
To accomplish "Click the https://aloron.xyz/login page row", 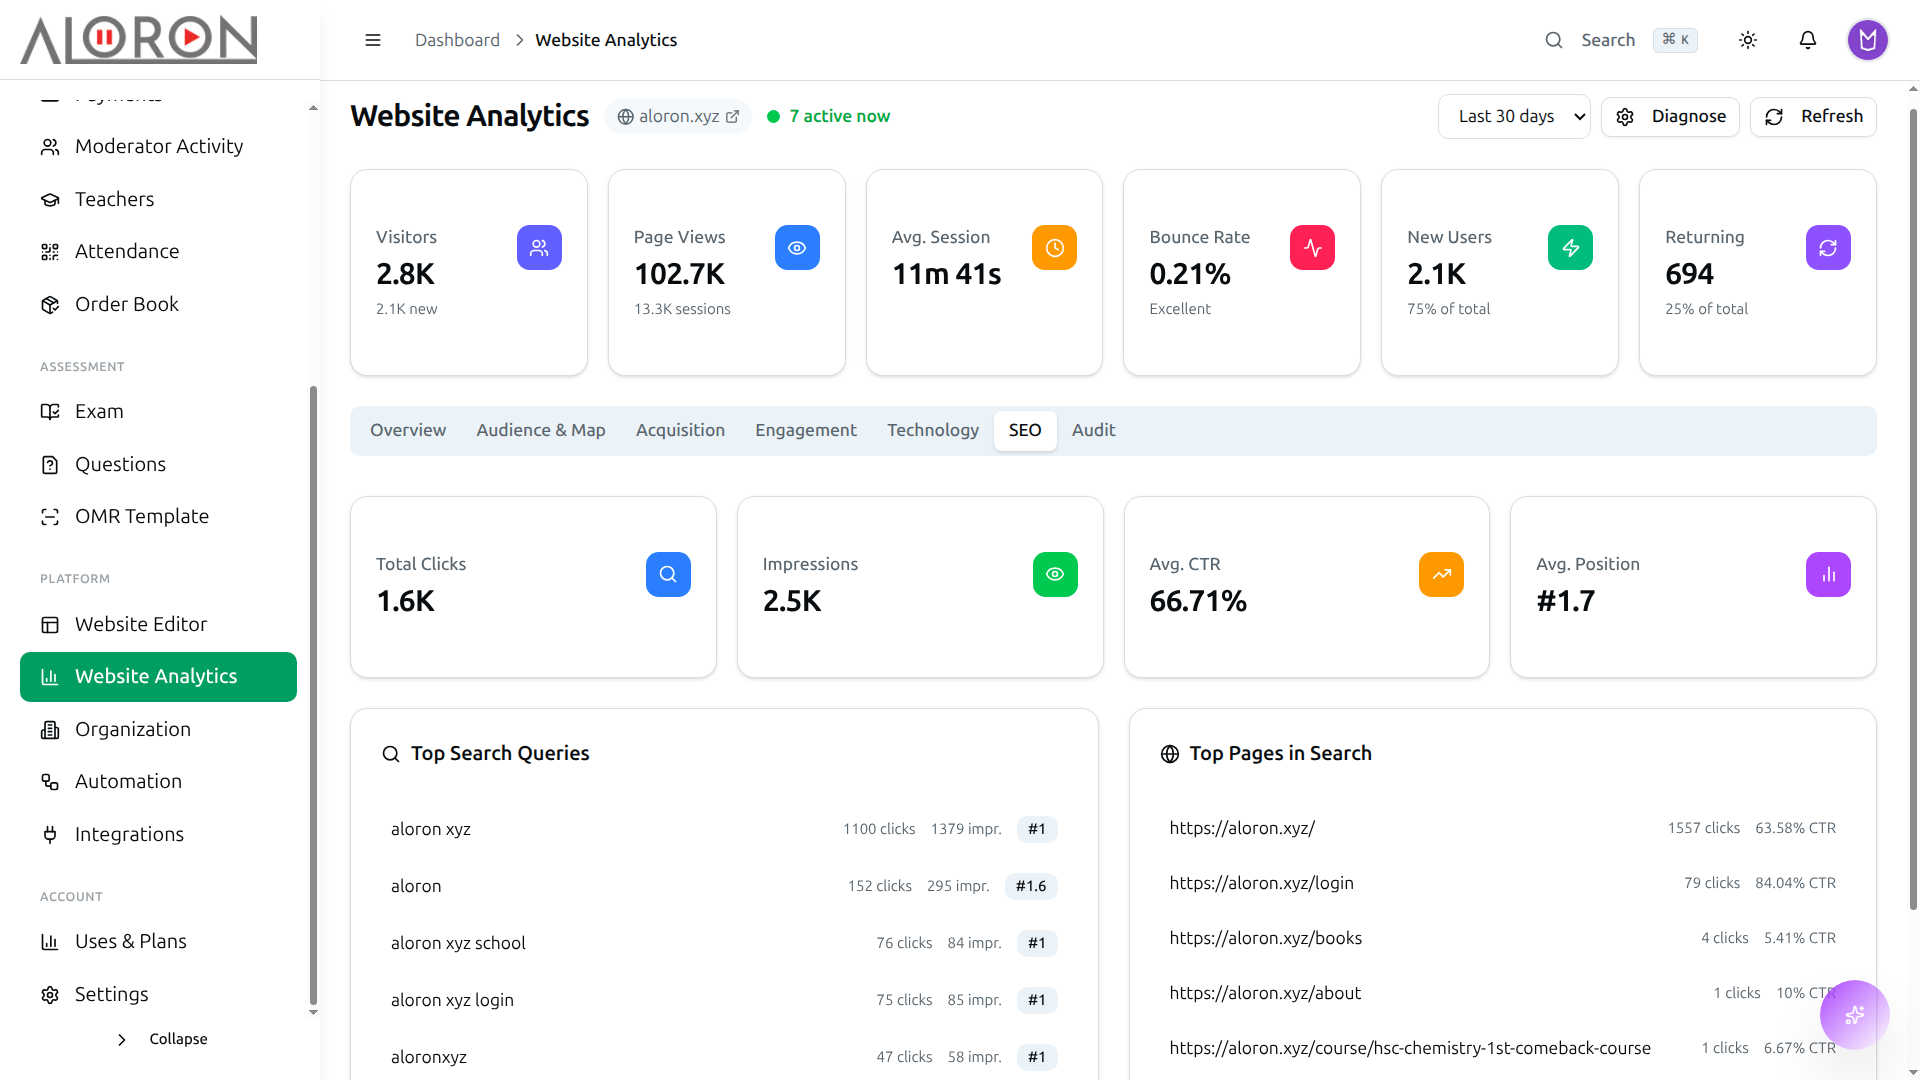I will pyautogui.click(x=1503, y=883).
